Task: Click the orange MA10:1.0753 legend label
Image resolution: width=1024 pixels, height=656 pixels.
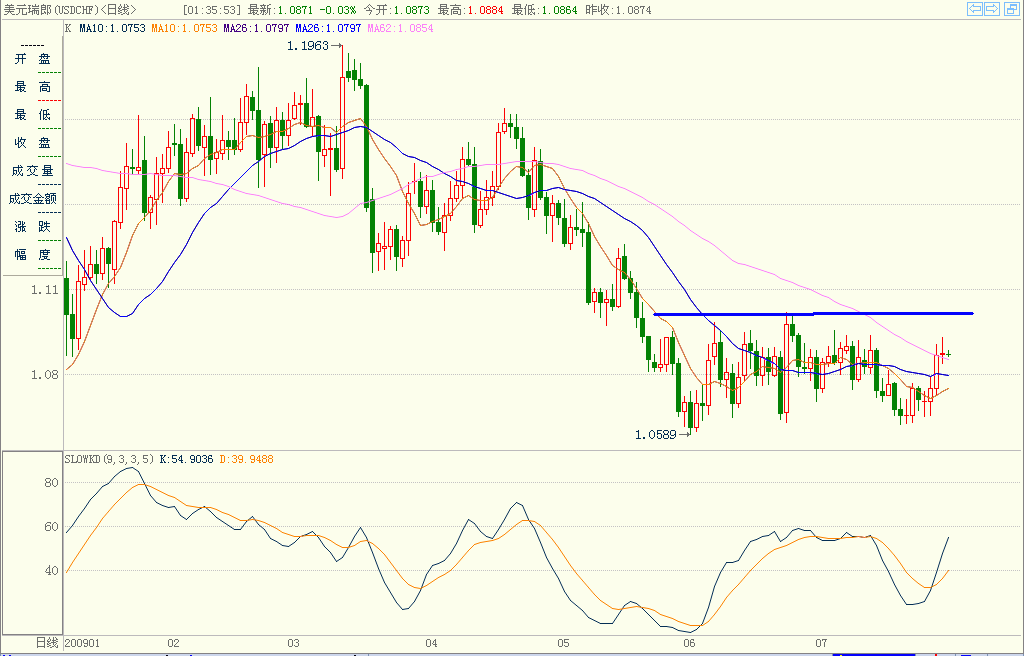Action: click(x=184, y=28)
